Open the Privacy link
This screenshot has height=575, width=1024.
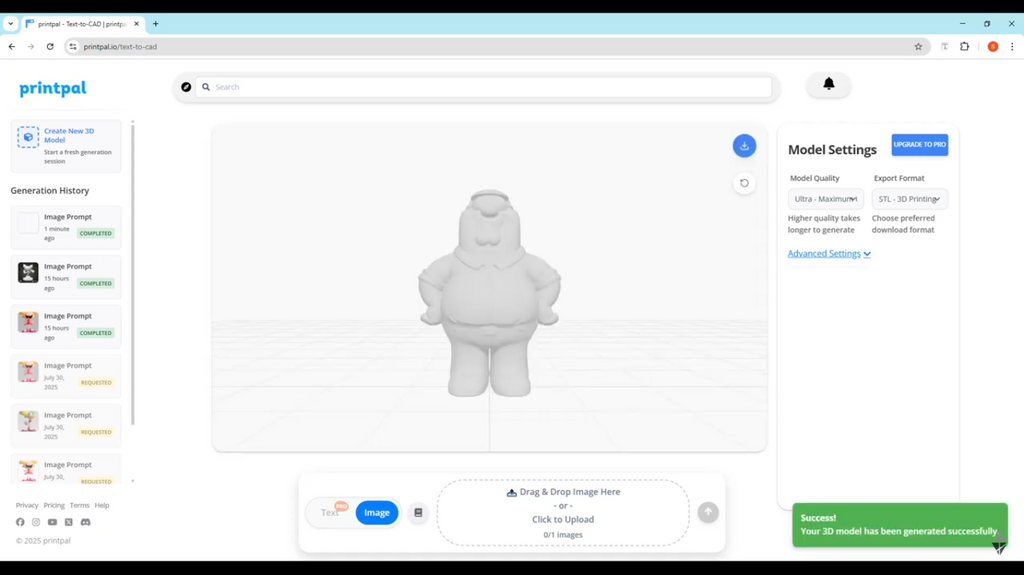[27, 505]
